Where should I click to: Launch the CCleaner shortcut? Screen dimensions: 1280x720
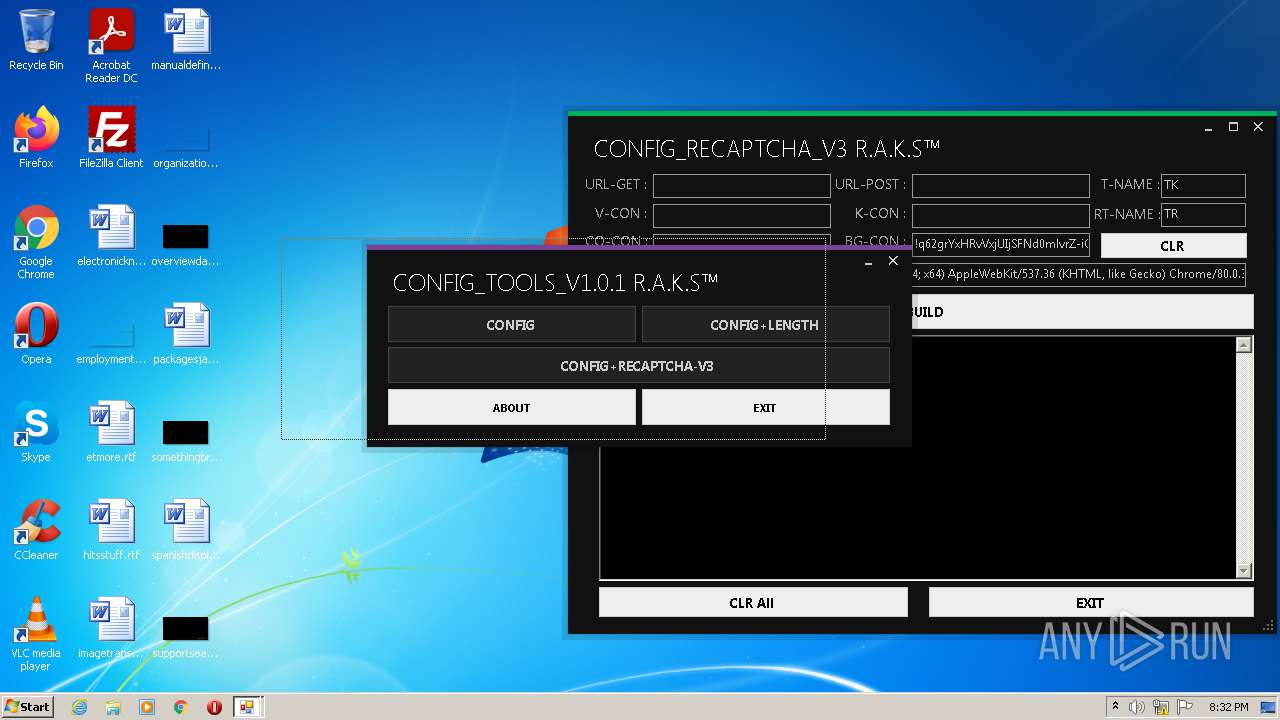[x=36, y=531]
